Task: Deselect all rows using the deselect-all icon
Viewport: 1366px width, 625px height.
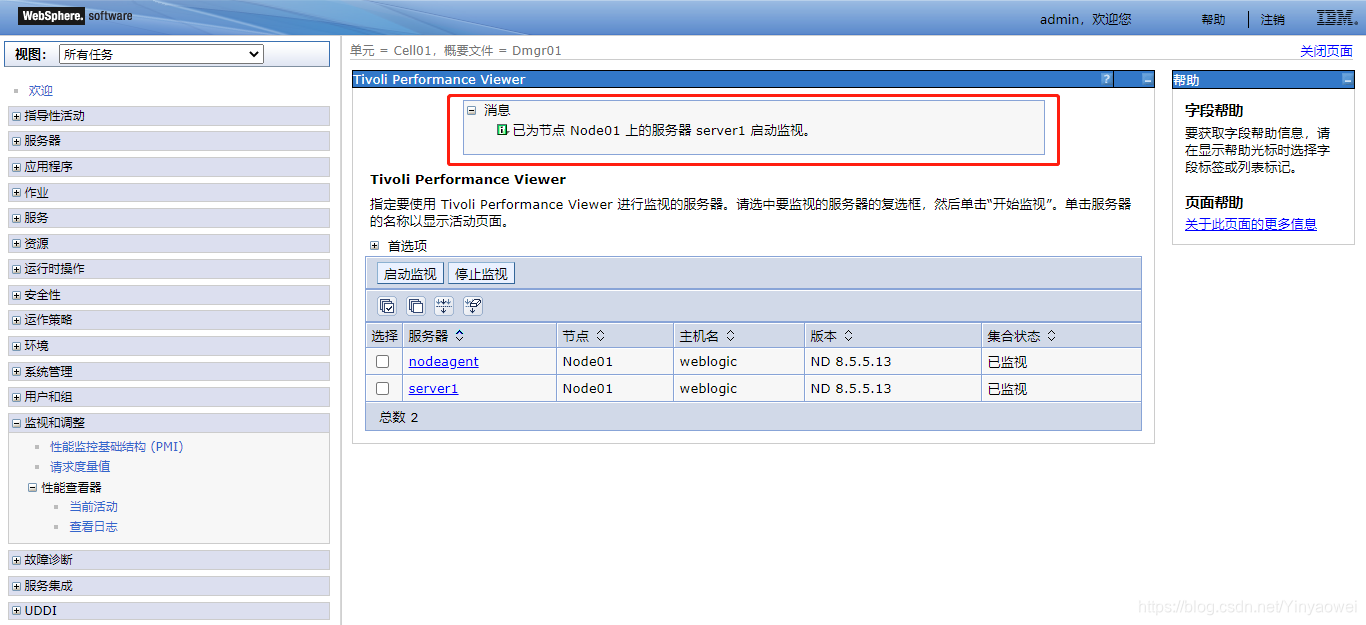Action: 416,306
